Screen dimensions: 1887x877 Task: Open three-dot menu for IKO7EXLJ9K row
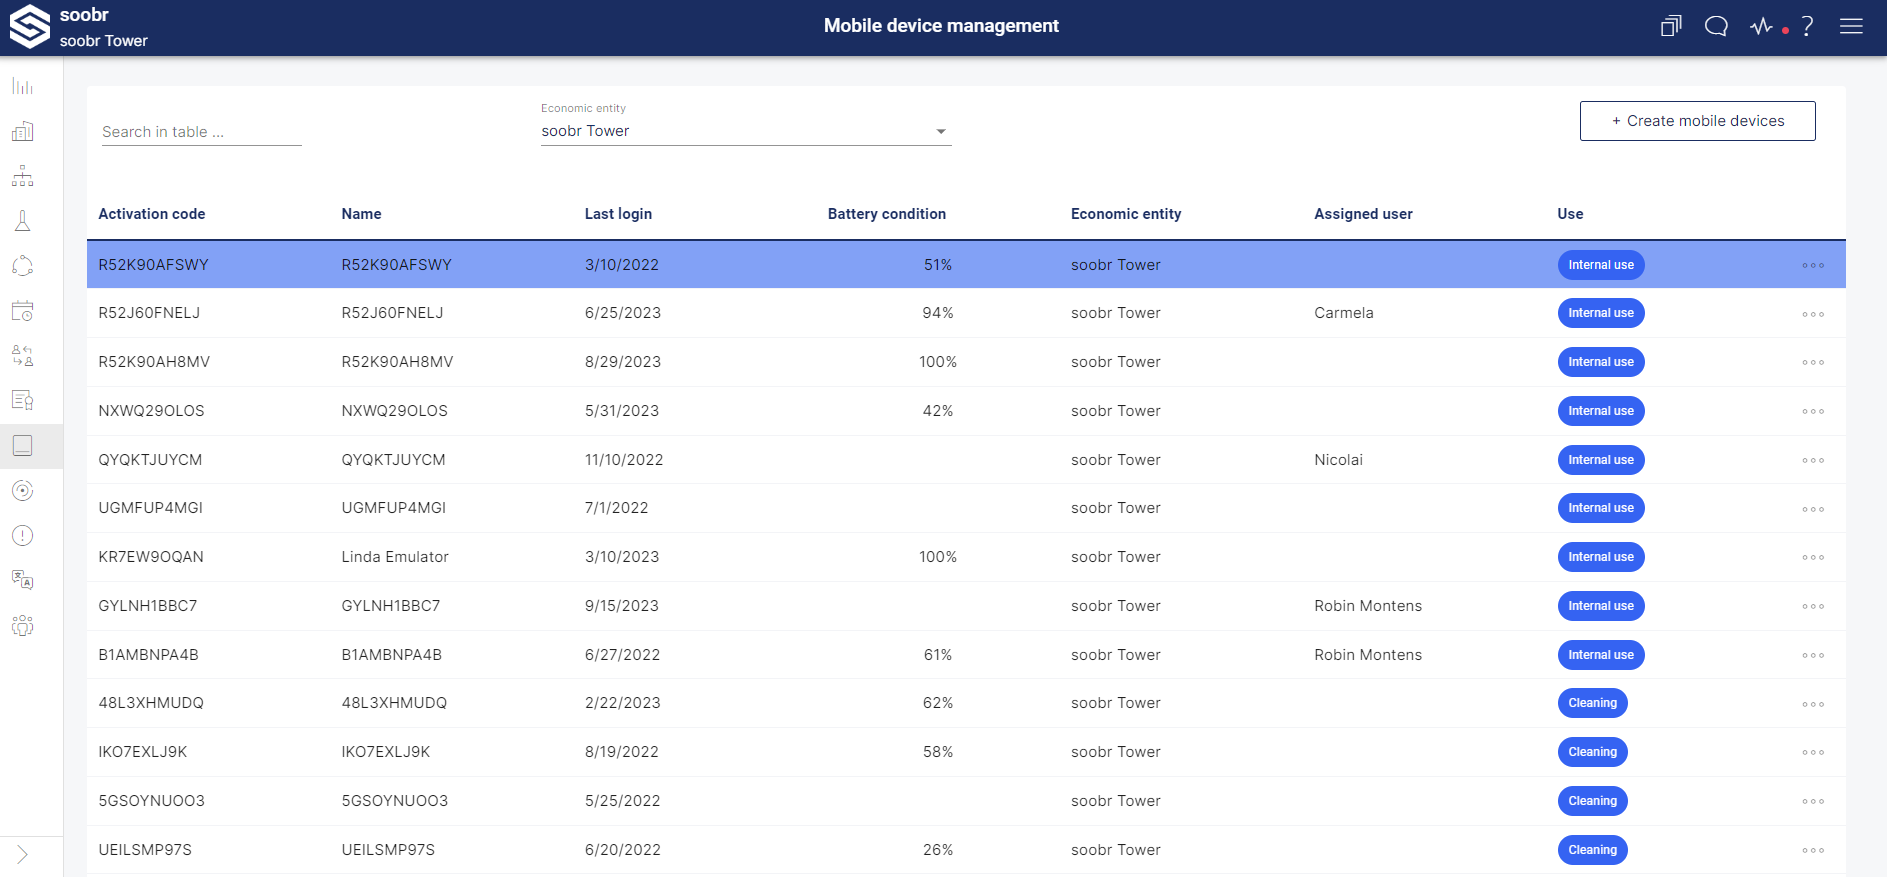coord(1813,752)
